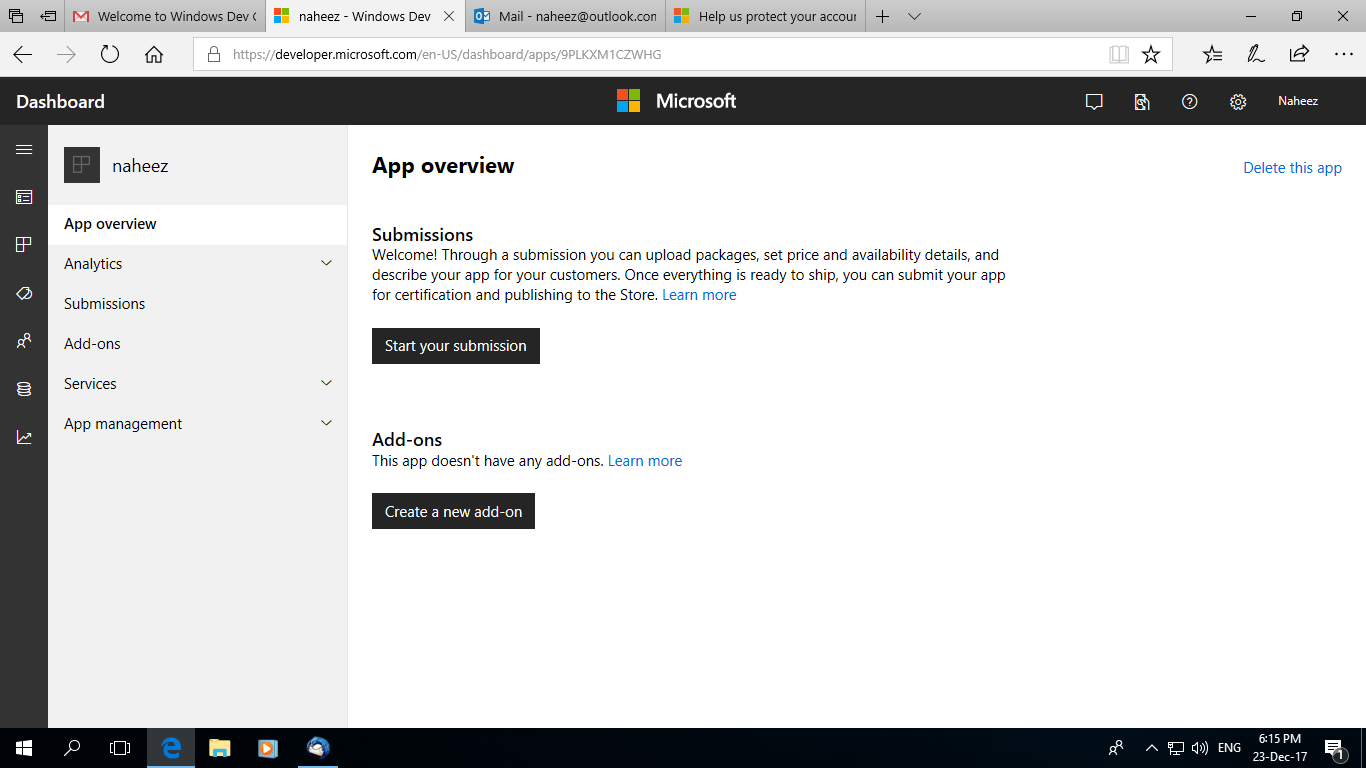Expand the App management section
The height and width of the screenshot is (768, 1366).
(326, 423)
